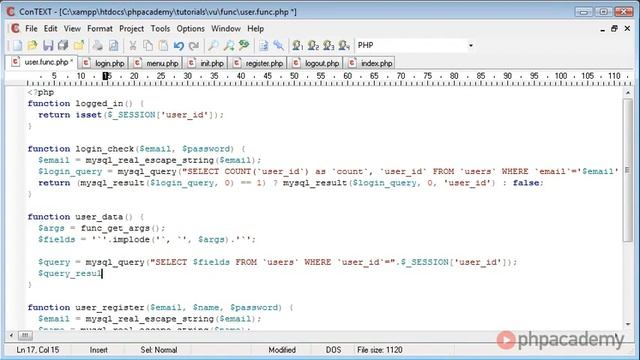Click the Cut scissors icon
The height and width of the screenshot is (360, 640).
coord(133,45)
